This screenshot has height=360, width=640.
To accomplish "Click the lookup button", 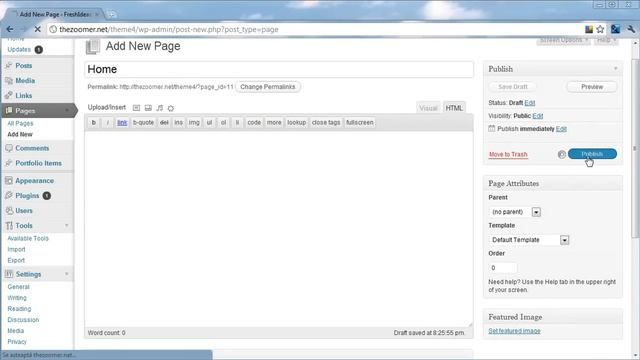I will (x=296, y=122).
